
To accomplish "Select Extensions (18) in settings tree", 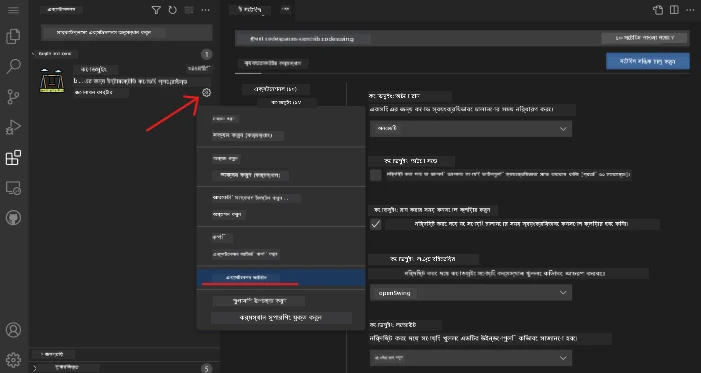I will point(275,89).
